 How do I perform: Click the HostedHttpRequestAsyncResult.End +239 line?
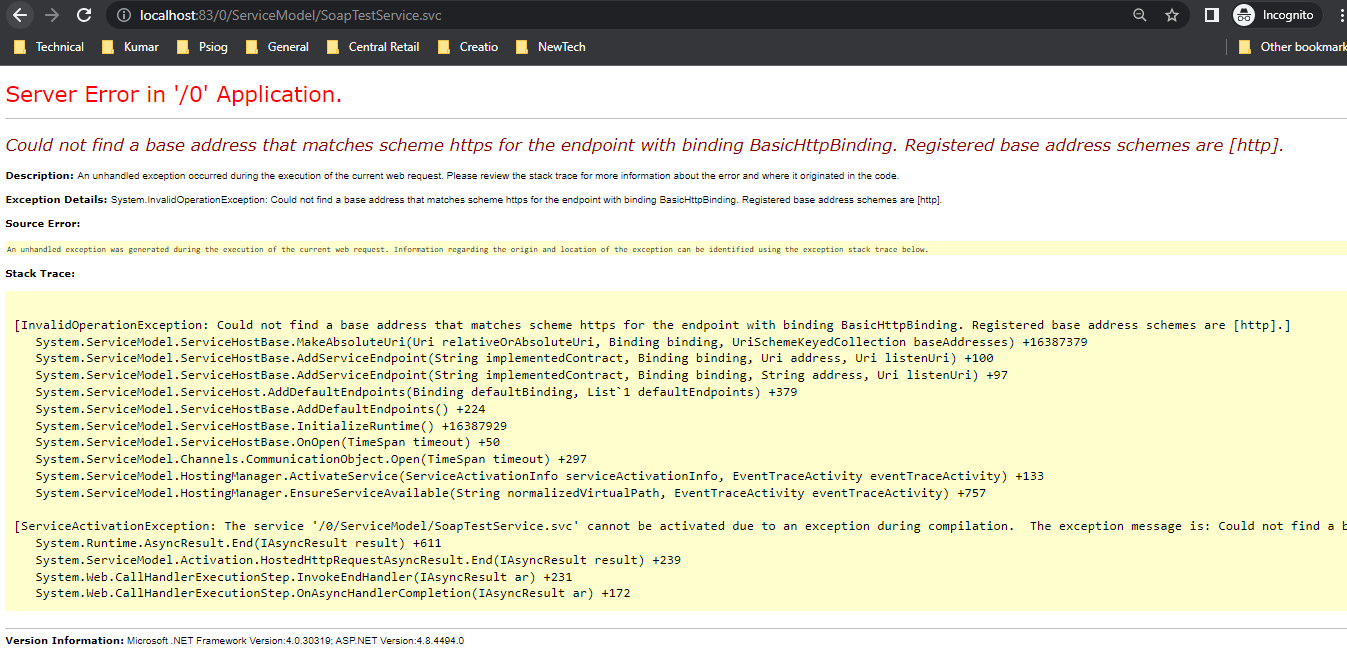[358, 560]
